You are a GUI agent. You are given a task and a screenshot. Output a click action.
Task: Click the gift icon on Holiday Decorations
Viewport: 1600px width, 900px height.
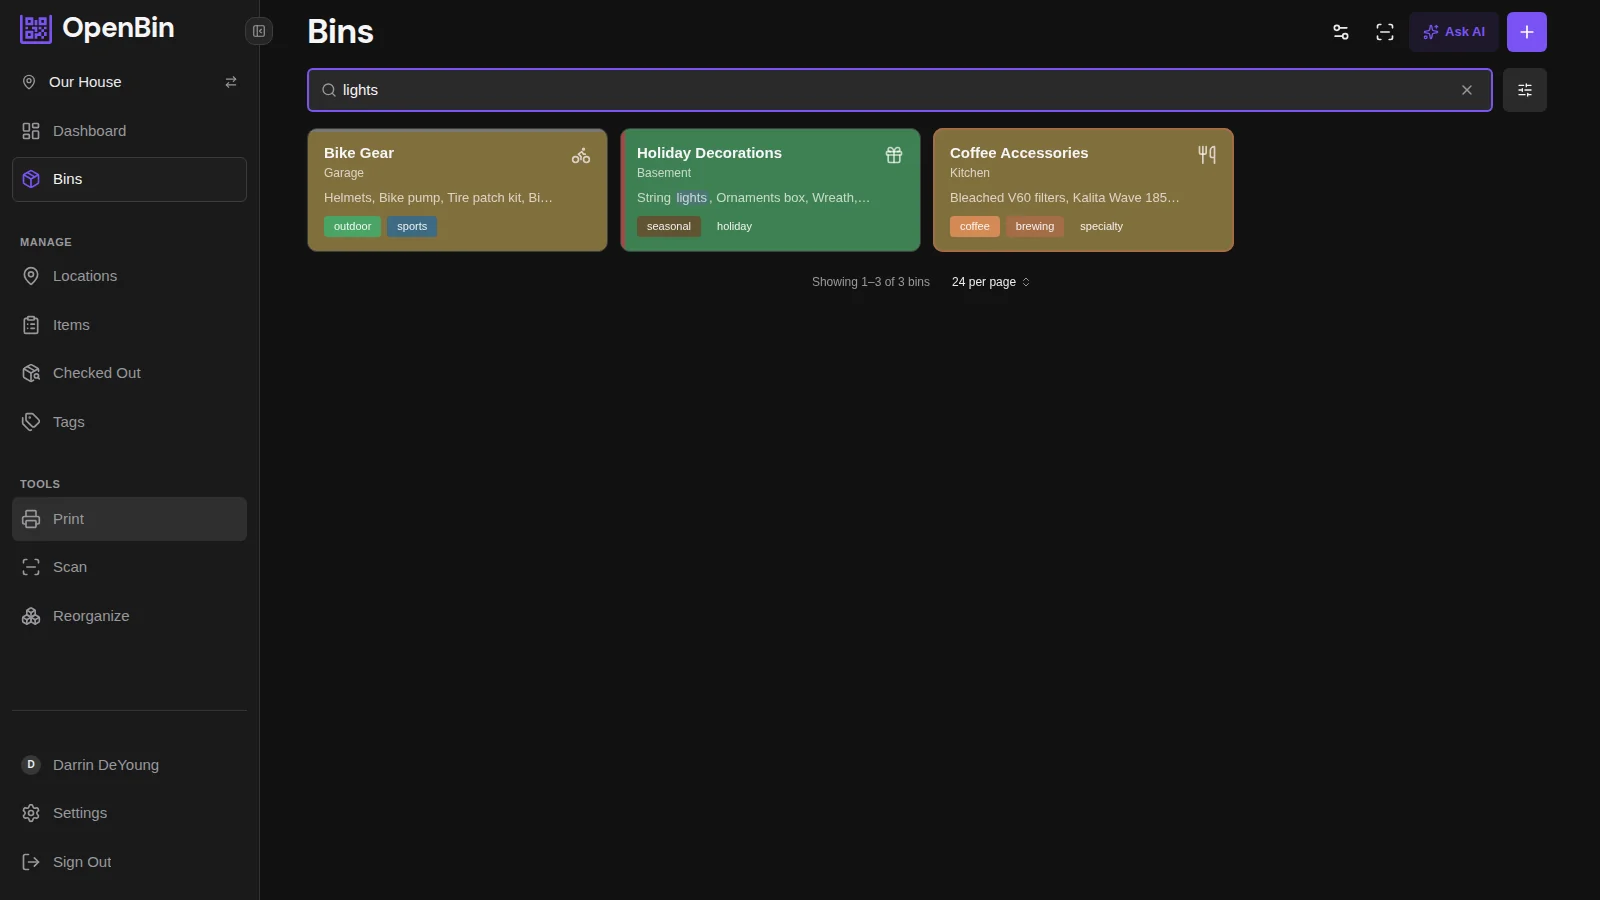point(894,155)
